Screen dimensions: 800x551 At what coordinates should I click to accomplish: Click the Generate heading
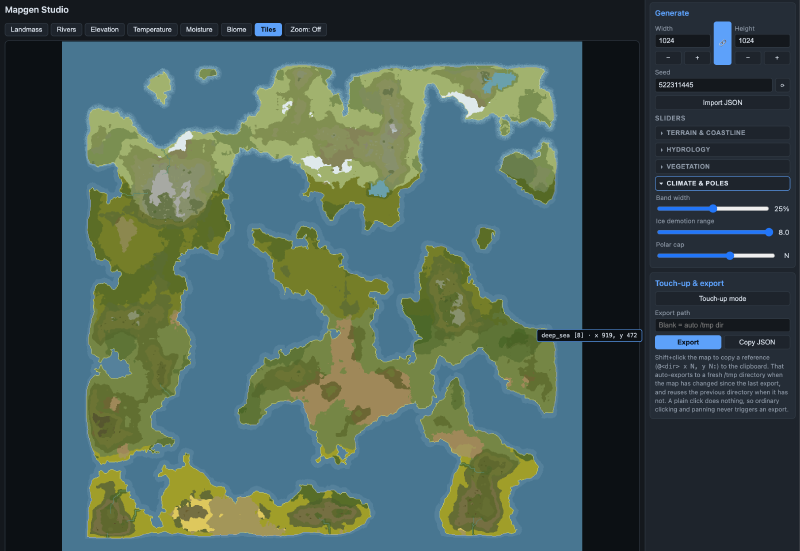coord(672,13)
